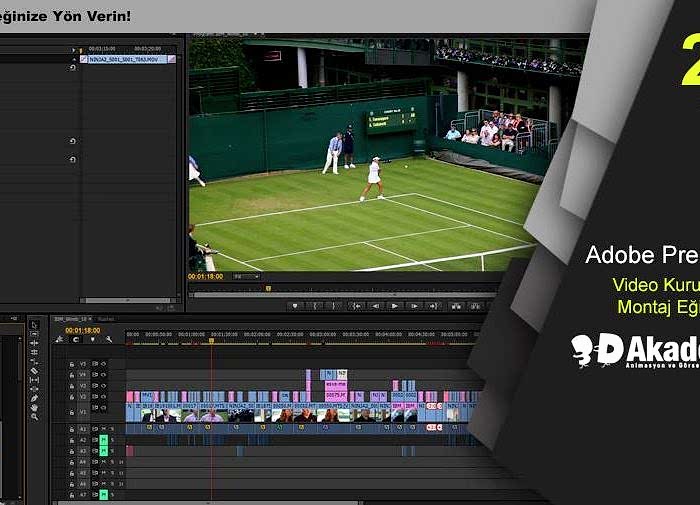
Task: Select the Slip tool
Action: click(x=34, y=380)
